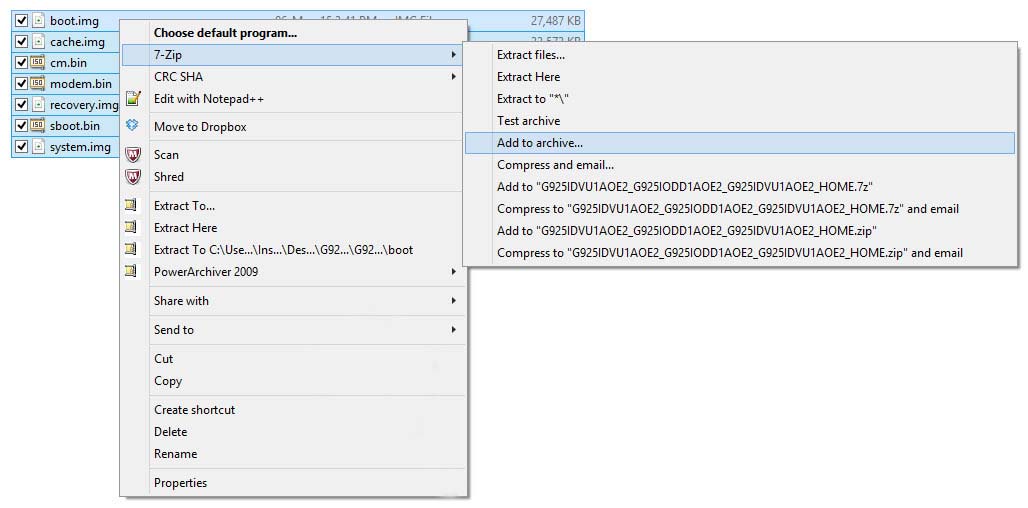Click Choose default program... entry

(225, 33)
